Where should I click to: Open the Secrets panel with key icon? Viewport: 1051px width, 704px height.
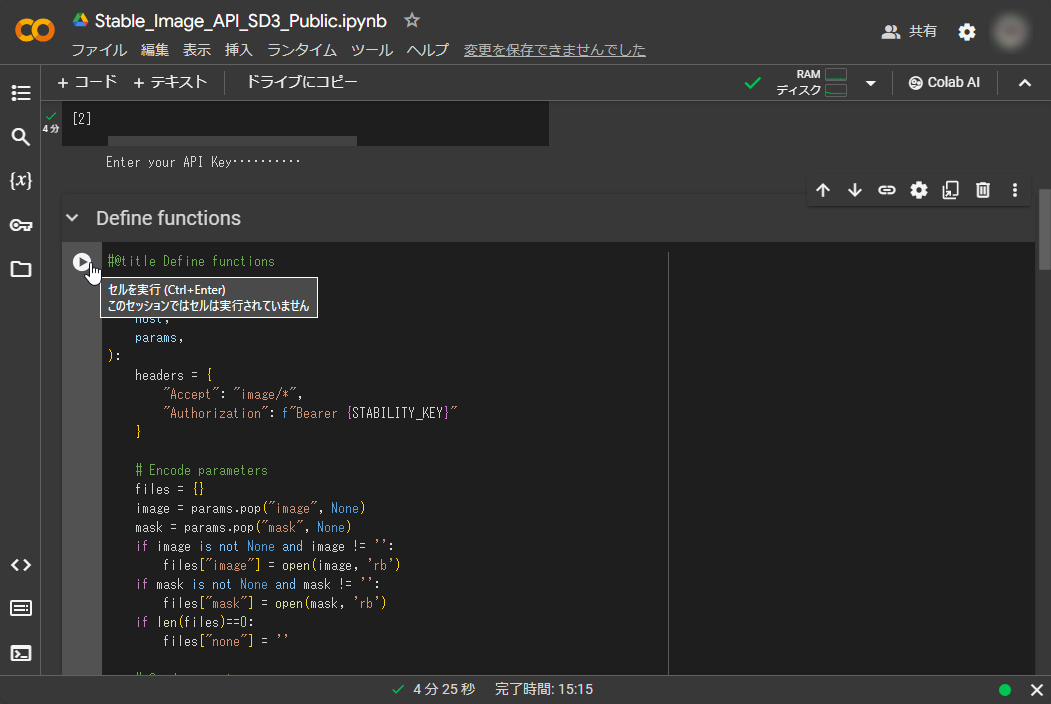pyautogui.click(x=21, y=224)
